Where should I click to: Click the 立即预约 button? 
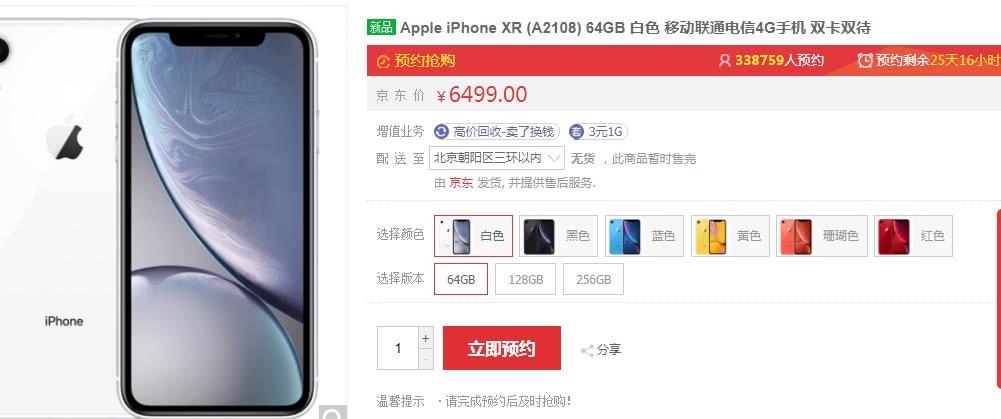502,348
